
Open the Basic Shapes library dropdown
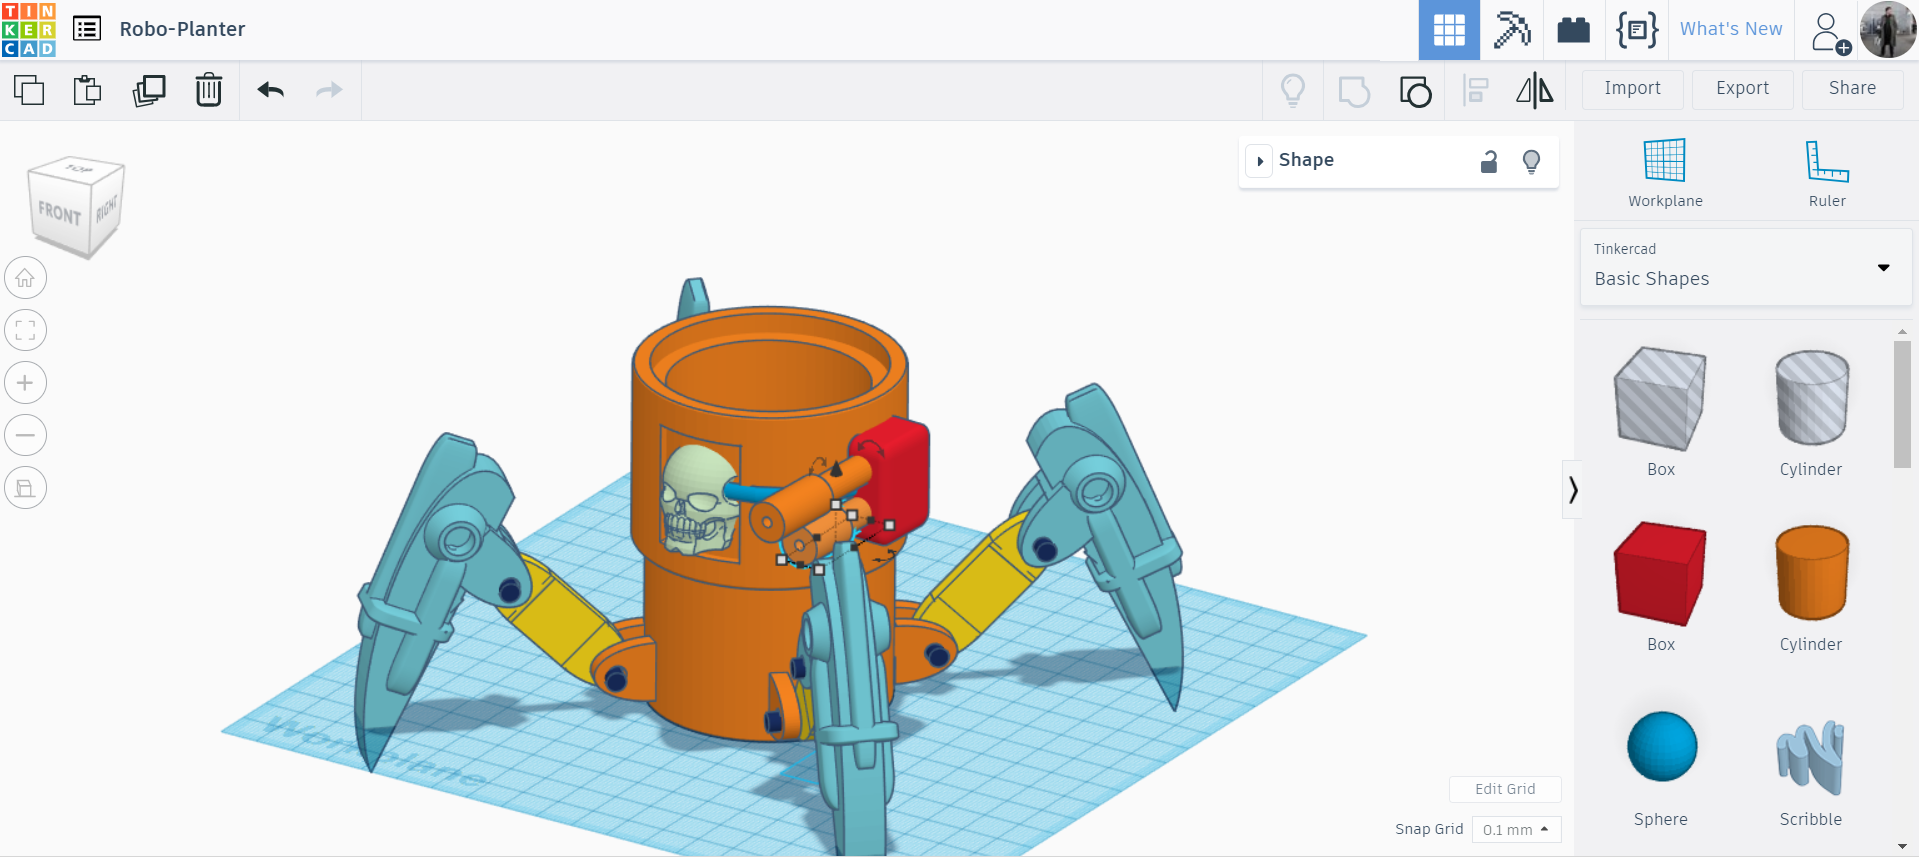click(1746, 267)
